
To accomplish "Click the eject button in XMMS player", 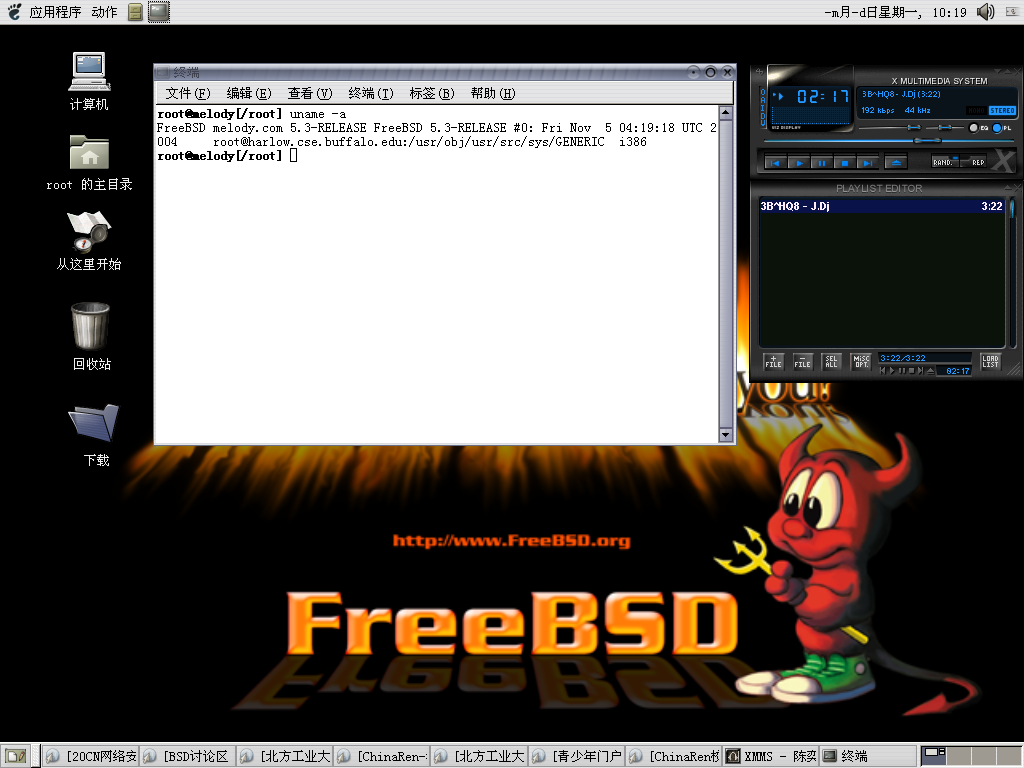I will [x=896, y=163].
